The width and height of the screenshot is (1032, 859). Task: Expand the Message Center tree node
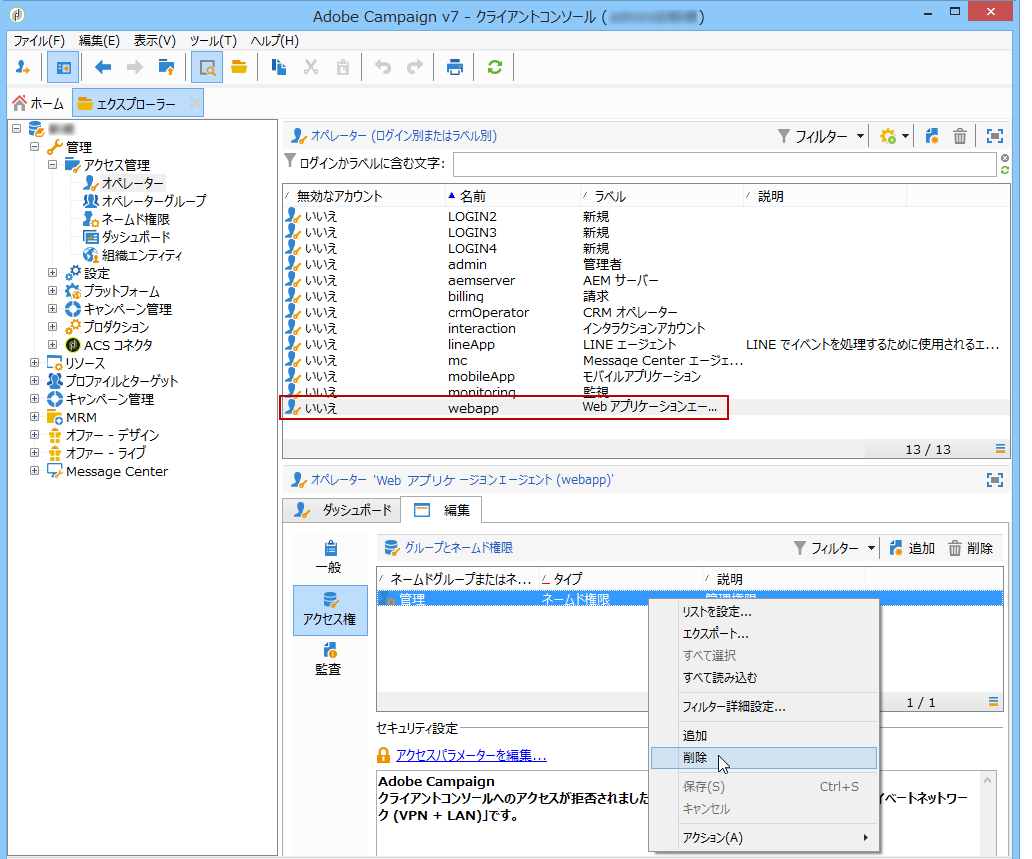coord(34,470)
